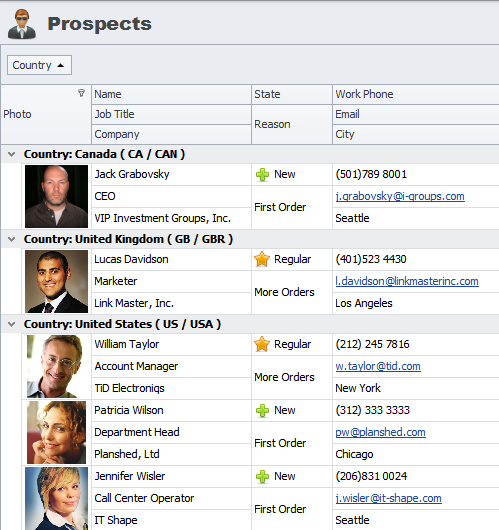Open the pw@planshed.com email link
The height and width of the screenshot is (530, 499).
click(380, 432)
